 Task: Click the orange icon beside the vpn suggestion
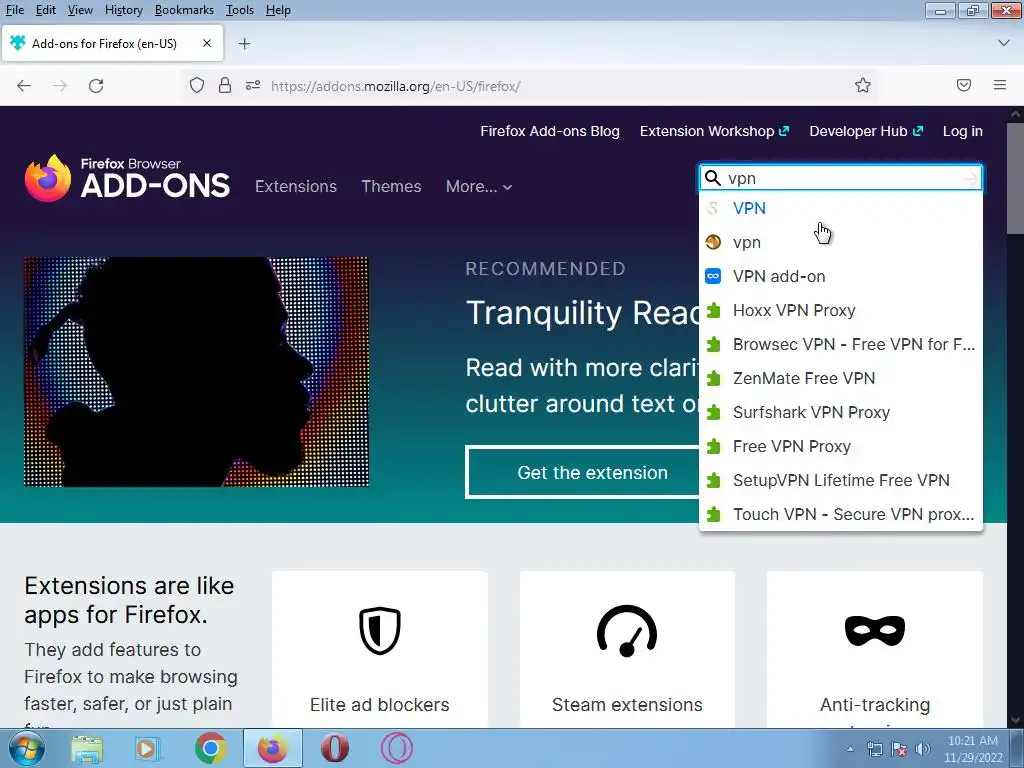[713, 242]
